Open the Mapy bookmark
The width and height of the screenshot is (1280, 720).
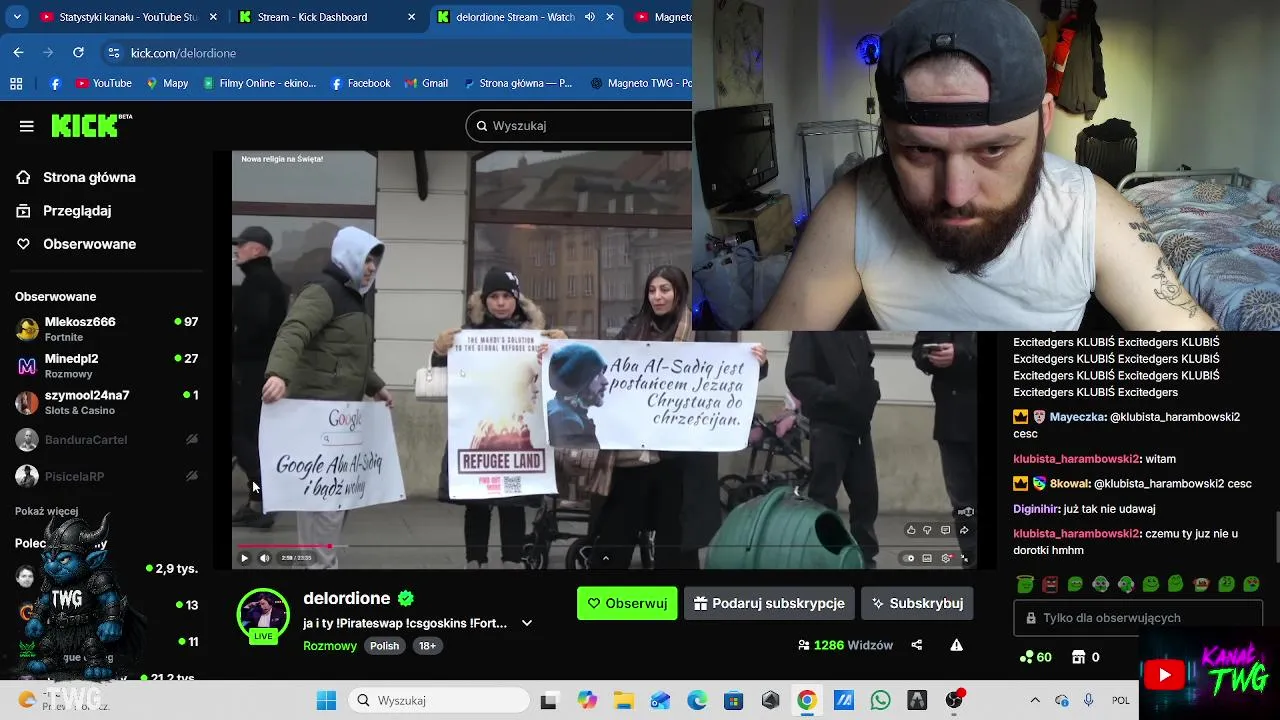pyautogui.click(x=167, y=84)
